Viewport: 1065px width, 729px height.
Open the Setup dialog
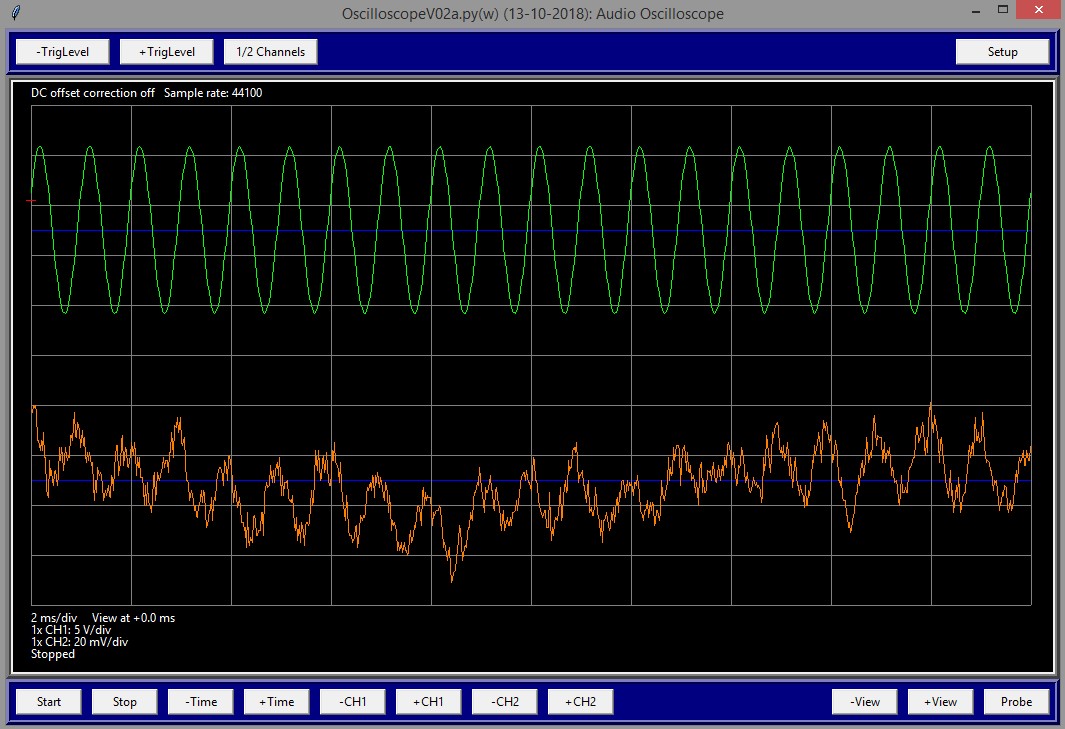[x=1002, y=52]
